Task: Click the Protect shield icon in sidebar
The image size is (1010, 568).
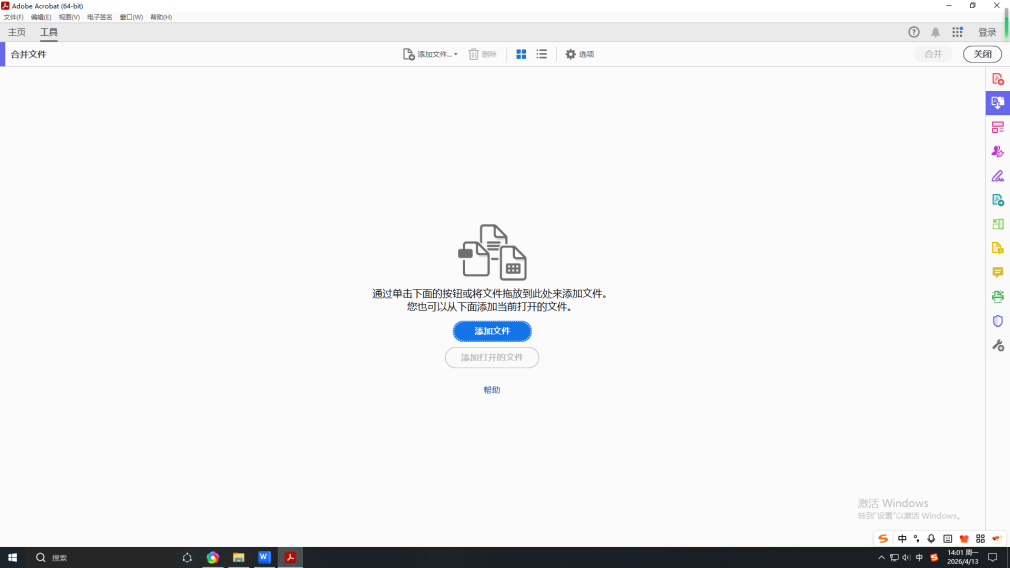Action: coord(997,321)
